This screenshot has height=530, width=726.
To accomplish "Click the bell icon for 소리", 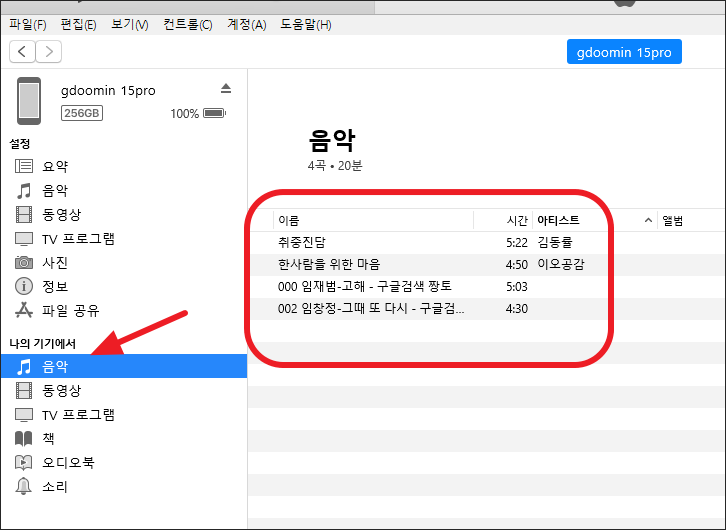I will point(24,486).
